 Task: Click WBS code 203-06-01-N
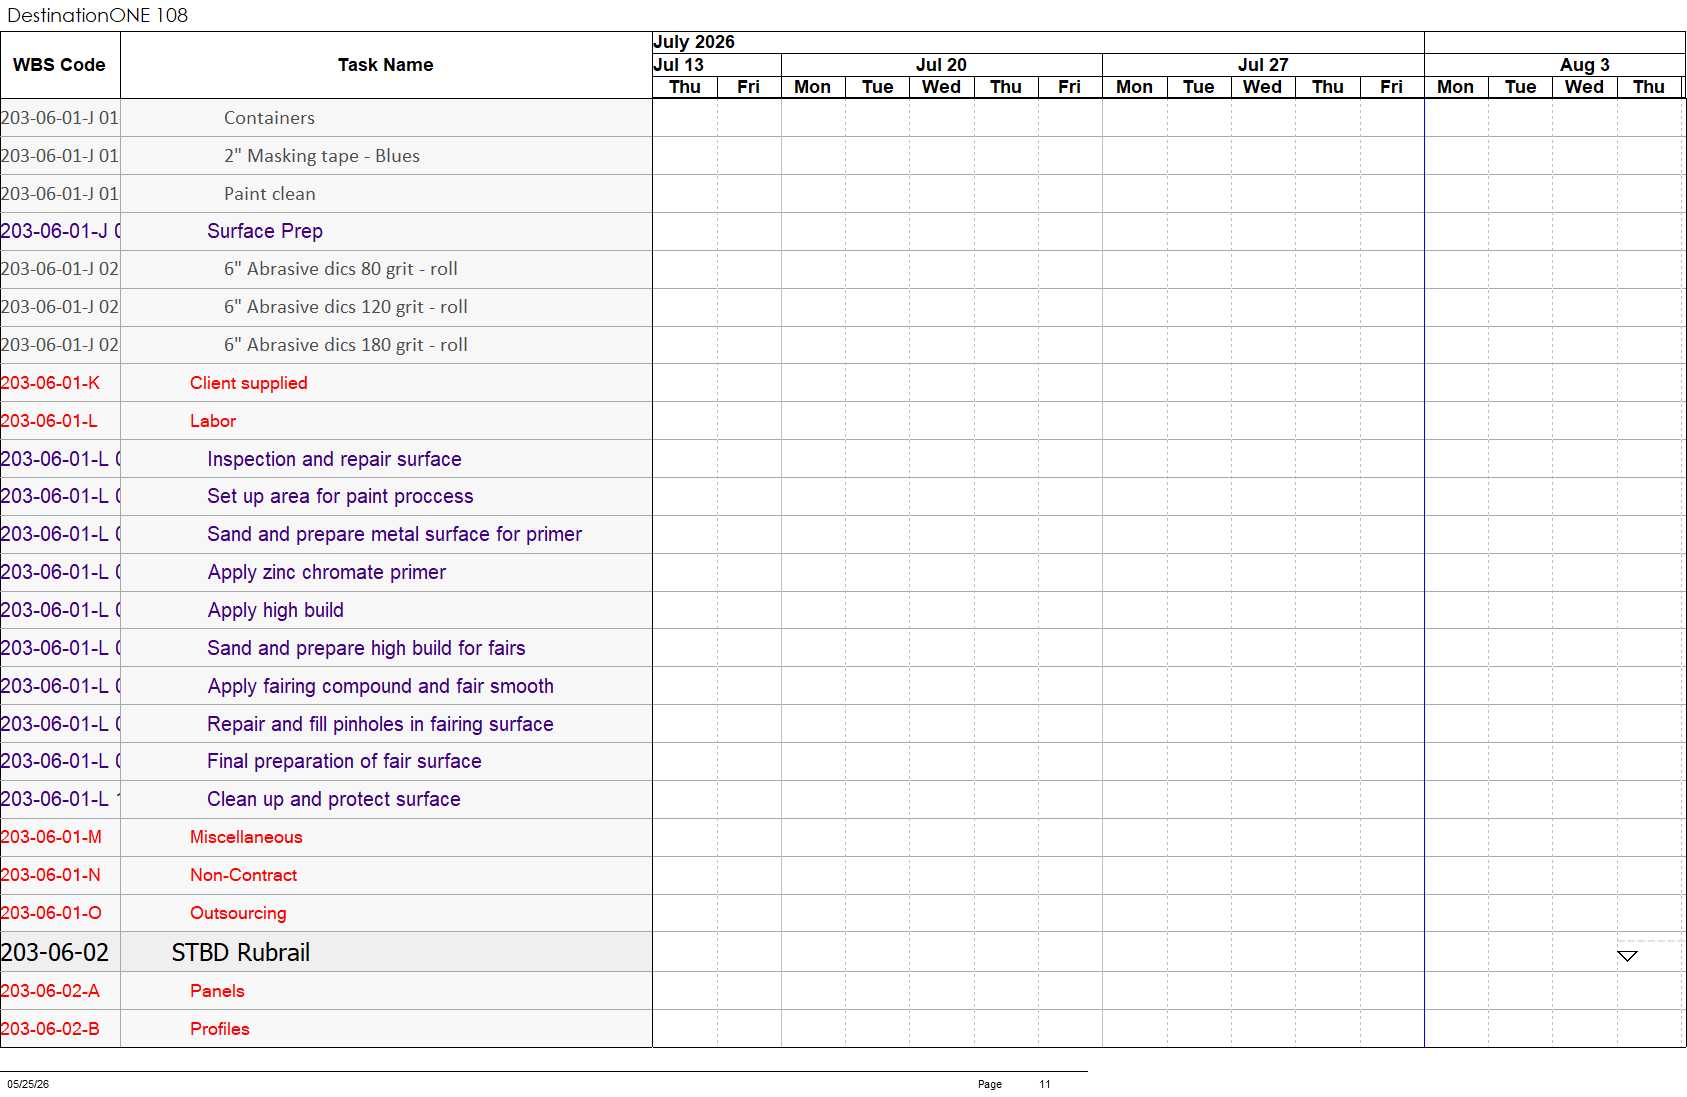(x=51, y=875)
